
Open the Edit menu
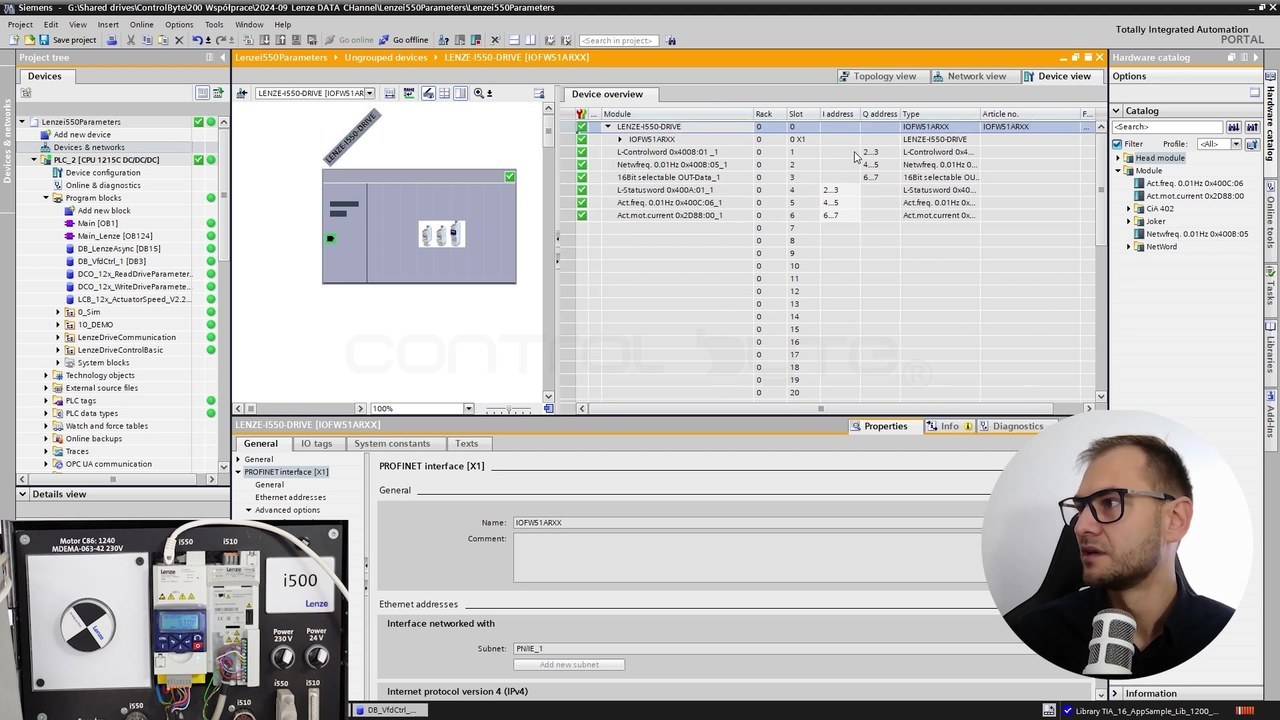(x=50, y=25)
